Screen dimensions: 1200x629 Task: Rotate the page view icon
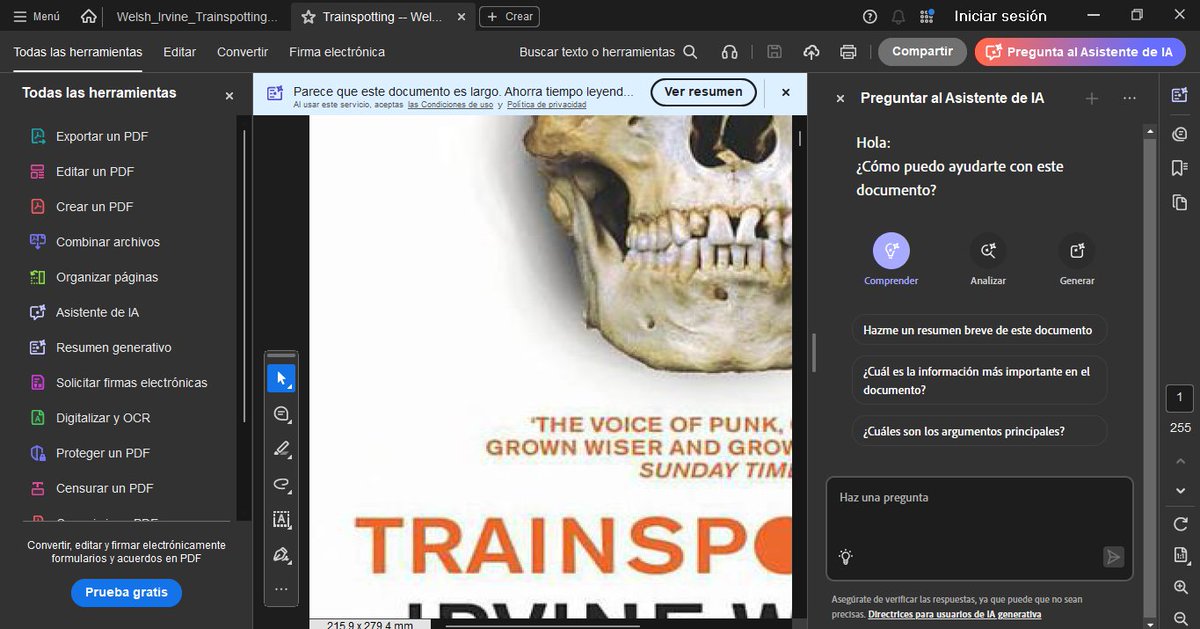pyautogui.click(x=1181, y=524)
